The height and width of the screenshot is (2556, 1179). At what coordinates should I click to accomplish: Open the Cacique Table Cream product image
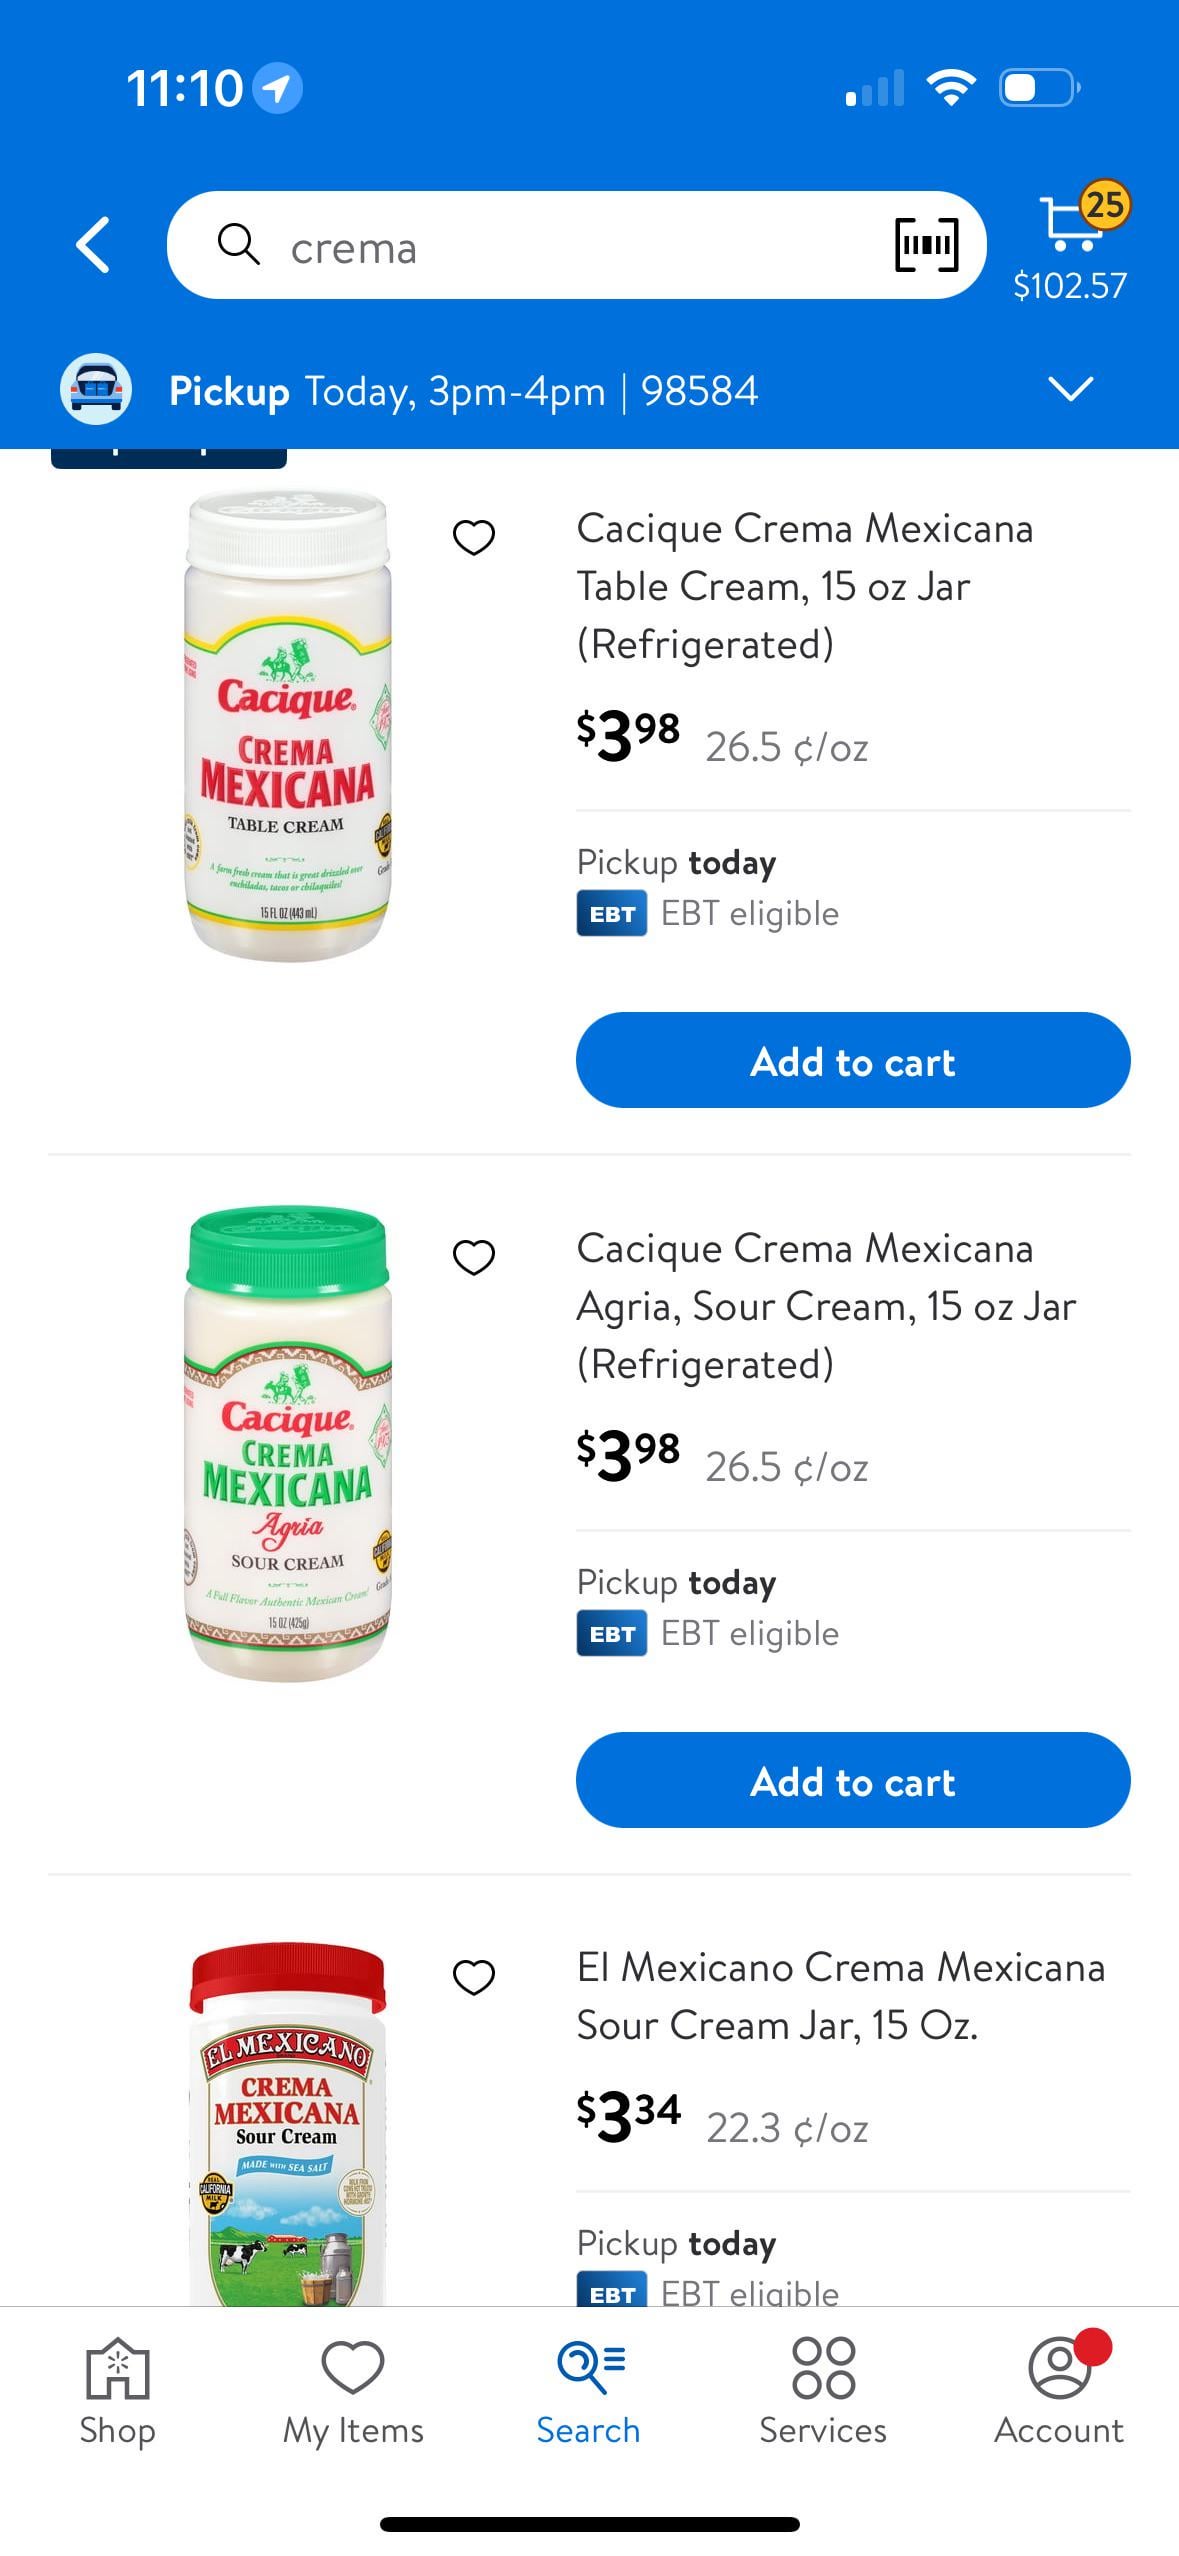(x=288, y=725)
